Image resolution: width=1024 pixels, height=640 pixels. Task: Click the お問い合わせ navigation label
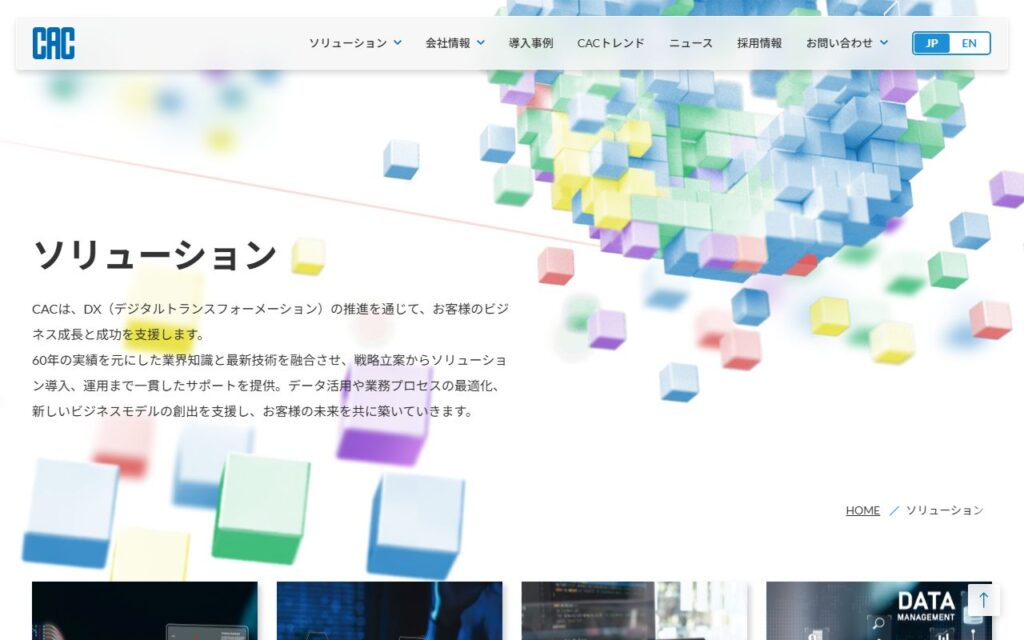839,43
